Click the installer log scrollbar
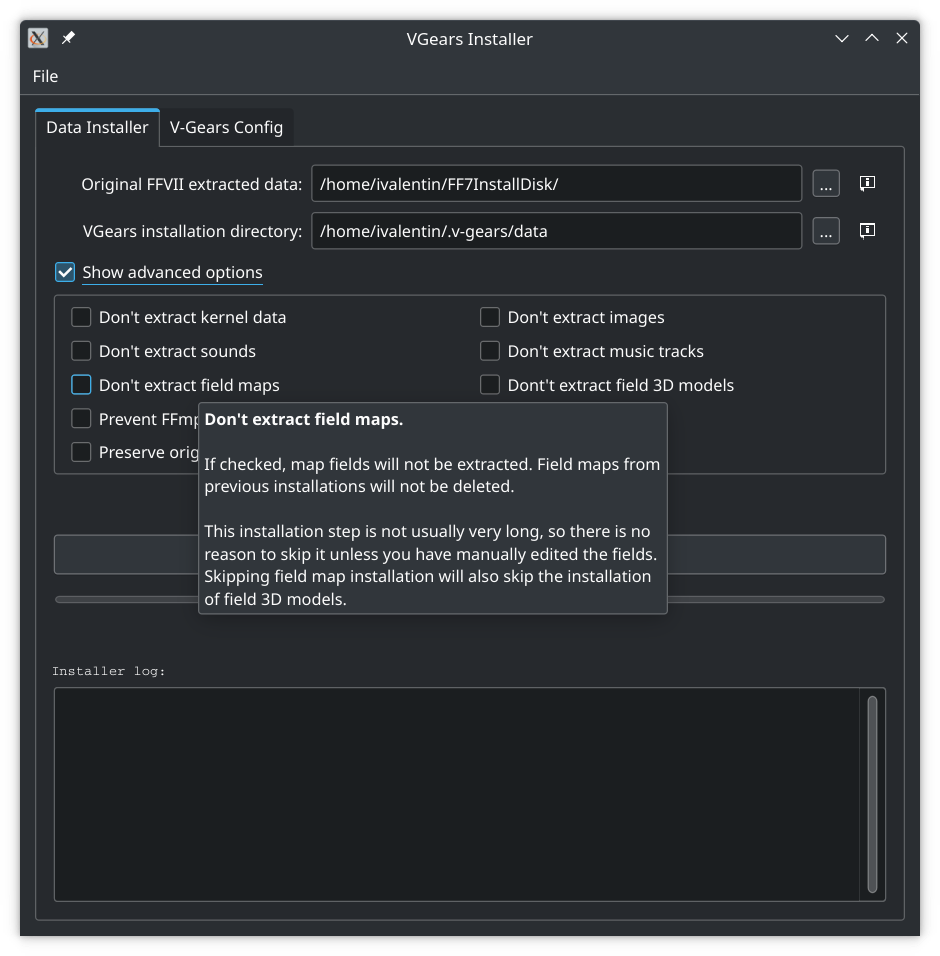940x956 pixels. 872,794
